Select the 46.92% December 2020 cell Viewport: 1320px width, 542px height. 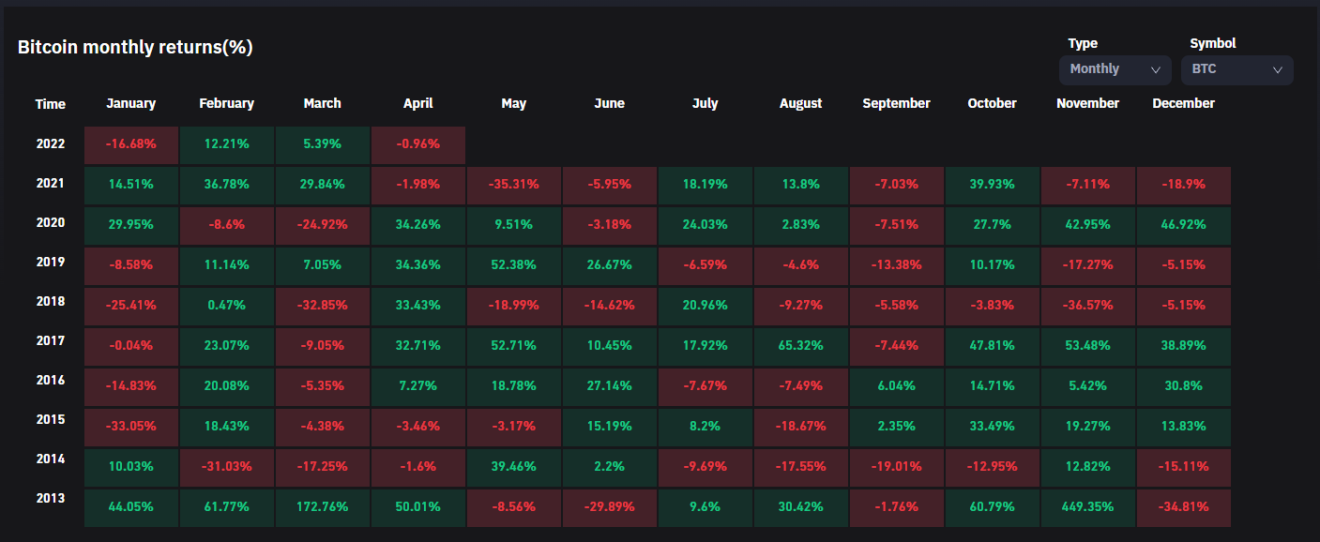click(1183, 225)
